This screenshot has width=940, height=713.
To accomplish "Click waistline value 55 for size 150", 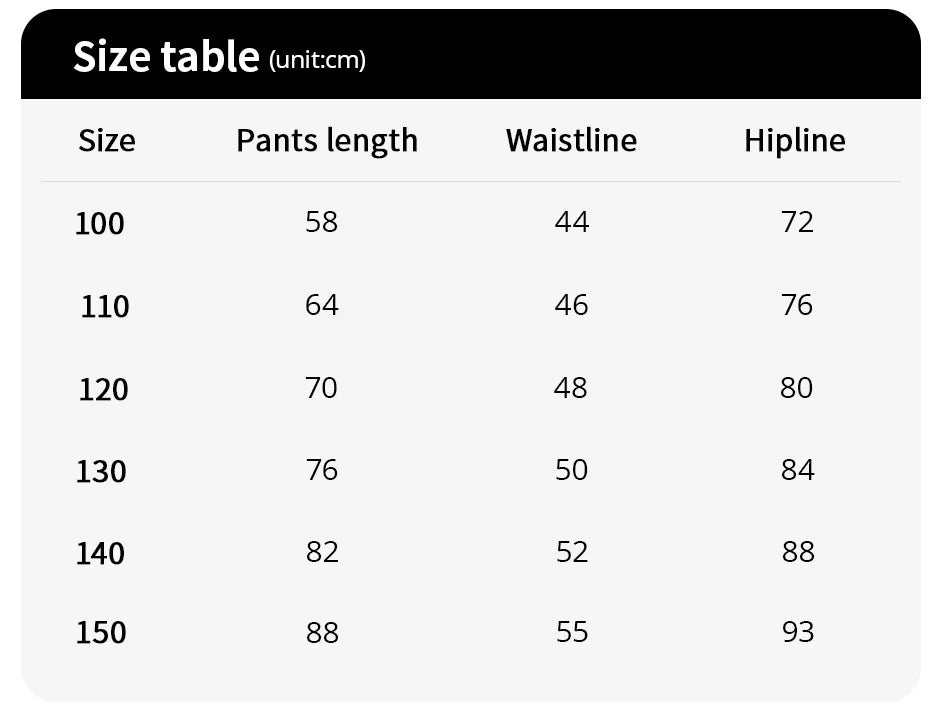I will (x=572, y=632).
